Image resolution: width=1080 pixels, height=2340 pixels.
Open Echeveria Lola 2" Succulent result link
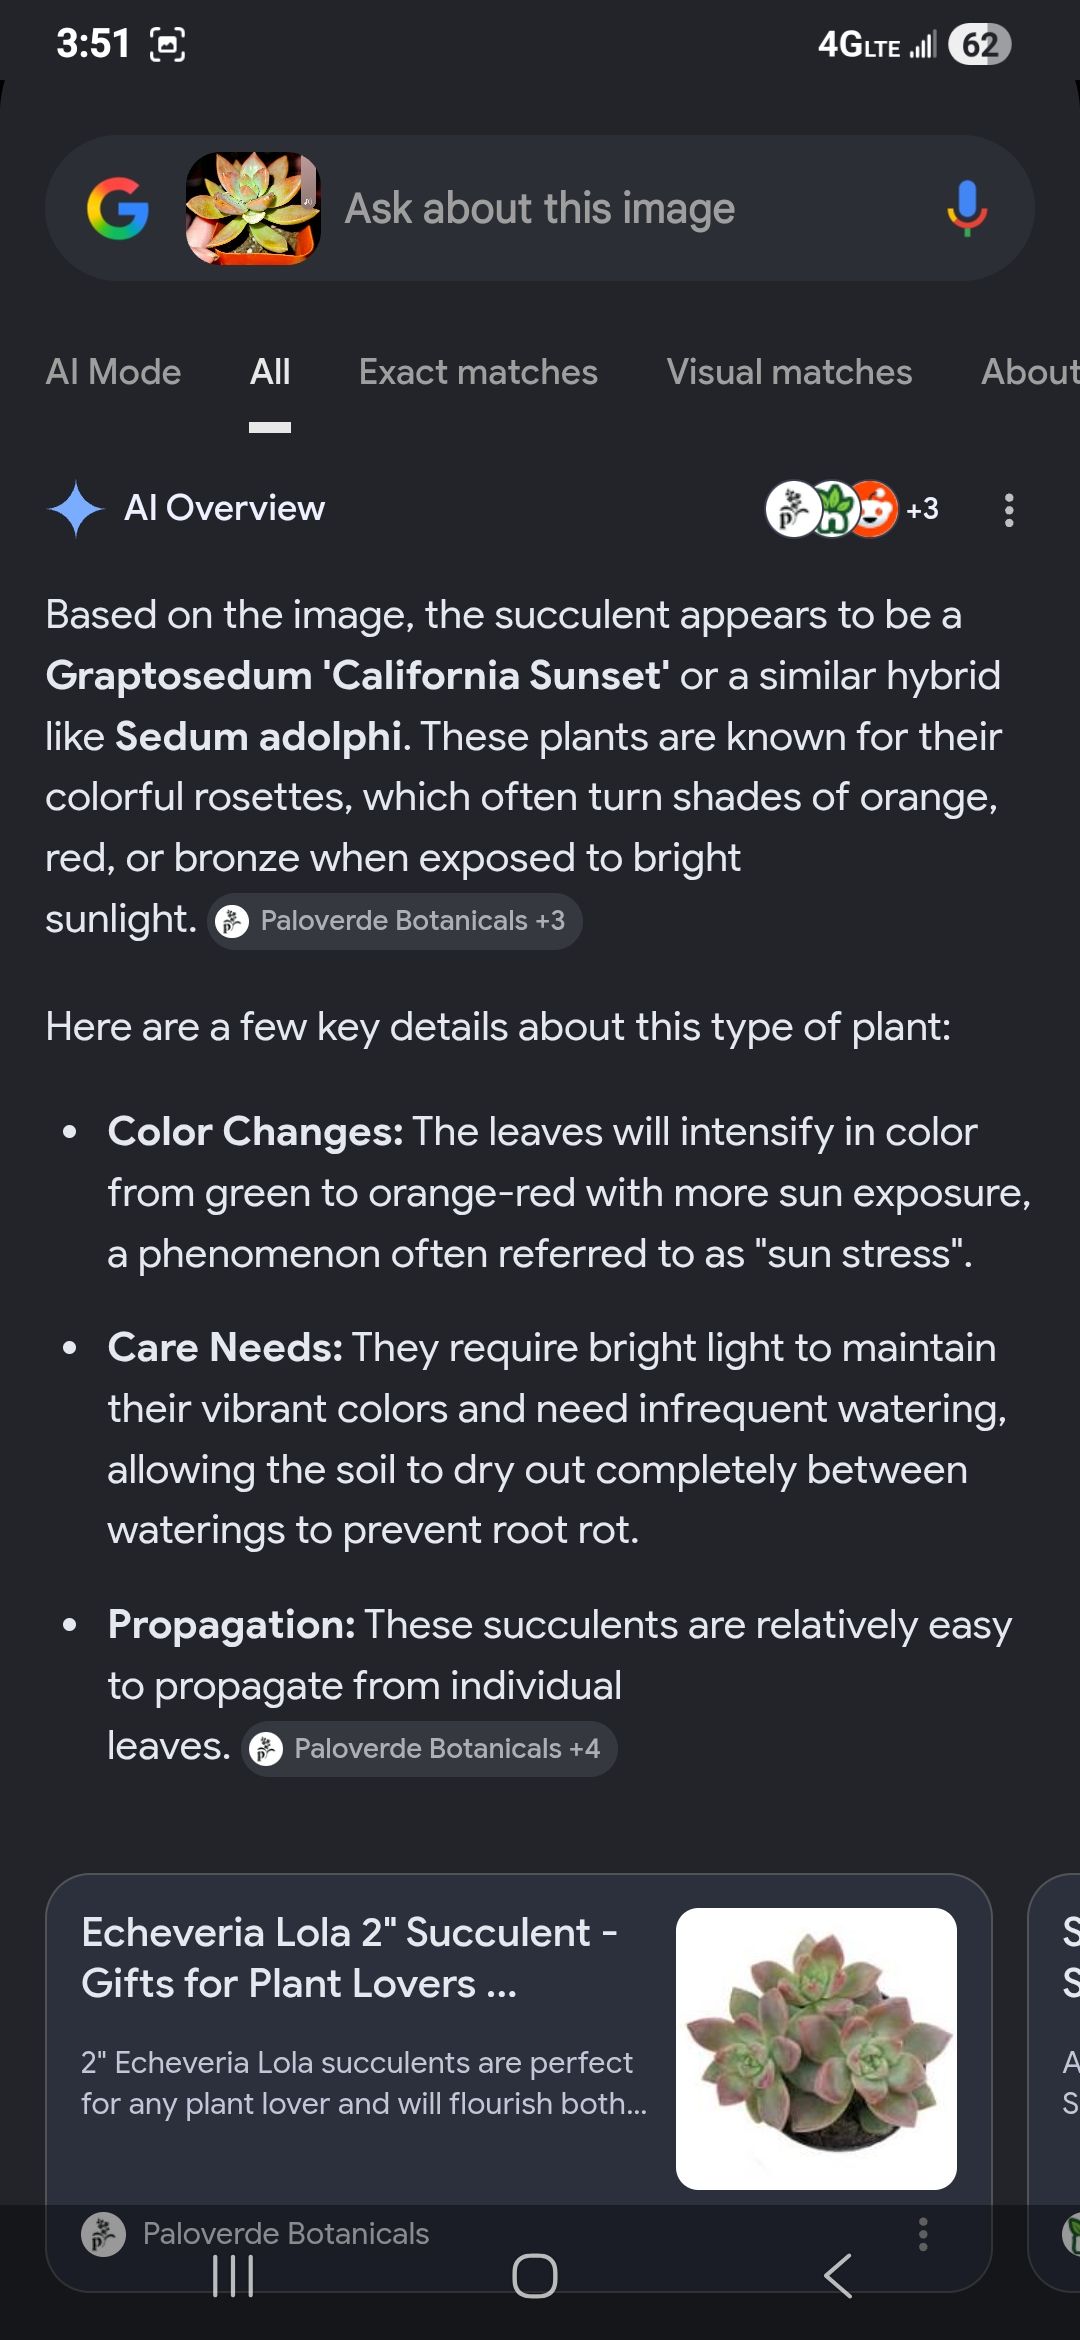(x=349, y=1958)
